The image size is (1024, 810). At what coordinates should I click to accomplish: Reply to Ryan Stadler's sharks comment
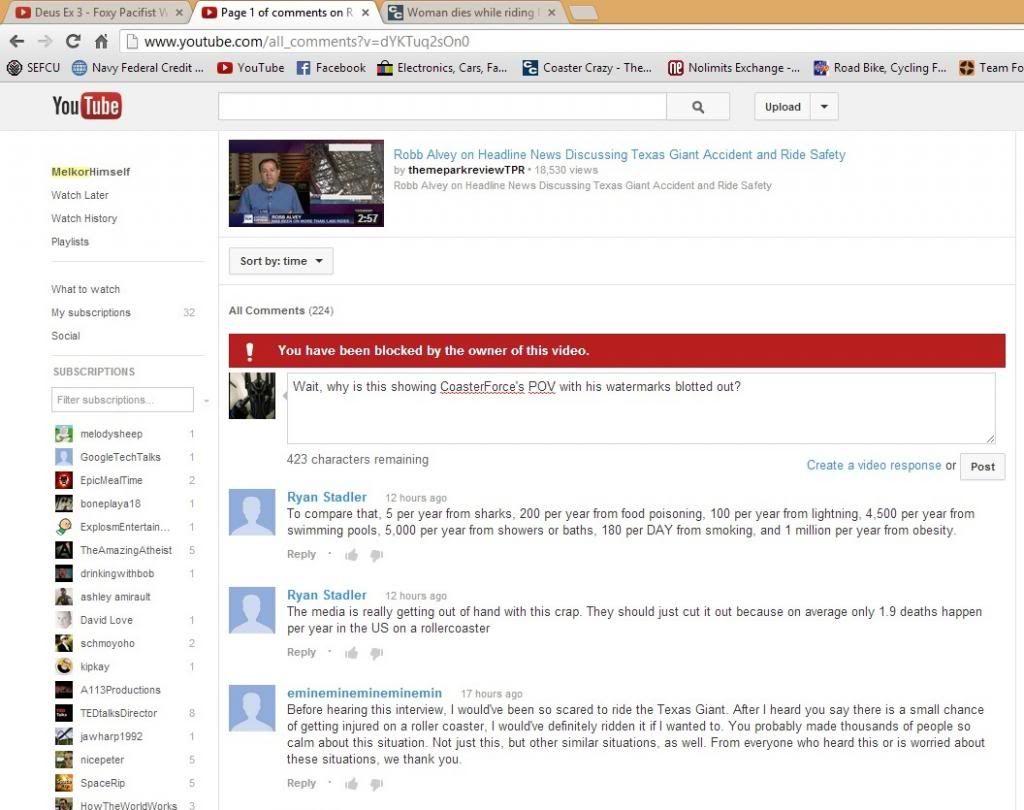301,554
